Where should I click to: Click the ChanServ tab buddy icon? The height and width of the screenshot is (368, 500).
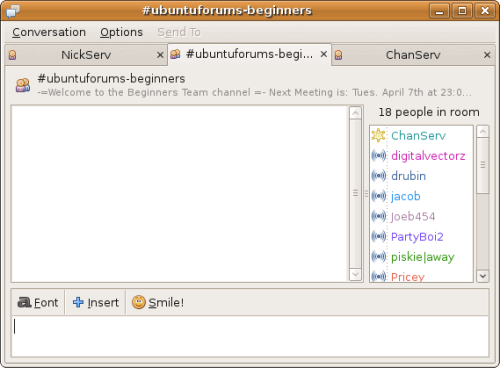pyautogui.click(x=338, y=55)
